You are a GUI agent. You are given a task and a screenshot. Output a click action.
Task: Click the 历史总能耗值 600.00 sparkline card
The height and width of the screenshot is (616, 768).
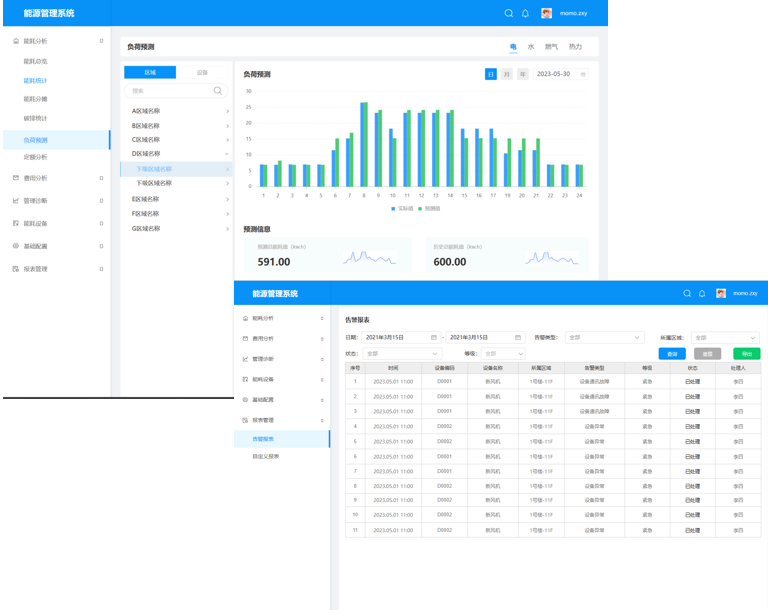coord(507,255)
